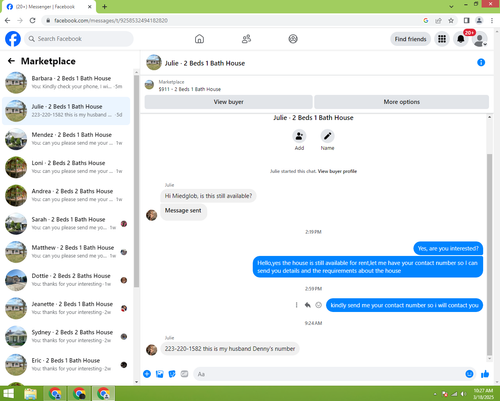The image size is (500, 401).
Task: Reload the browser page
Action: click(x=32, y=21)
